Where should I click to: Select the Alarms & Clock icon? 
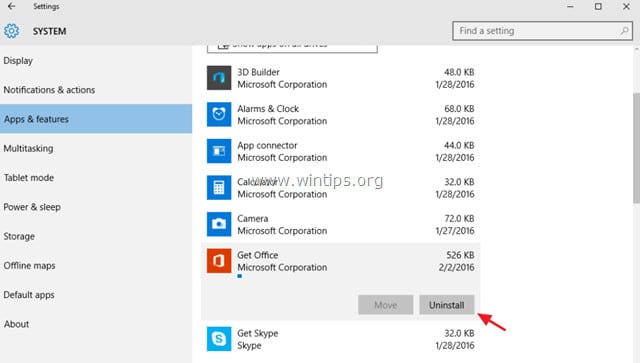click(219, 114)
